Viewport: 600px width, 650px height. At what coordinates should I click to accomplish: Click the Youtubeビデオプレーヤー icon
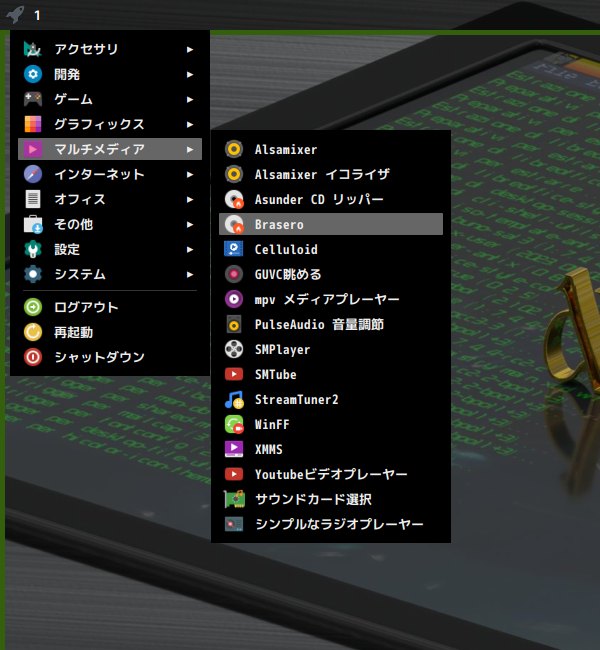tap(234, 474)
